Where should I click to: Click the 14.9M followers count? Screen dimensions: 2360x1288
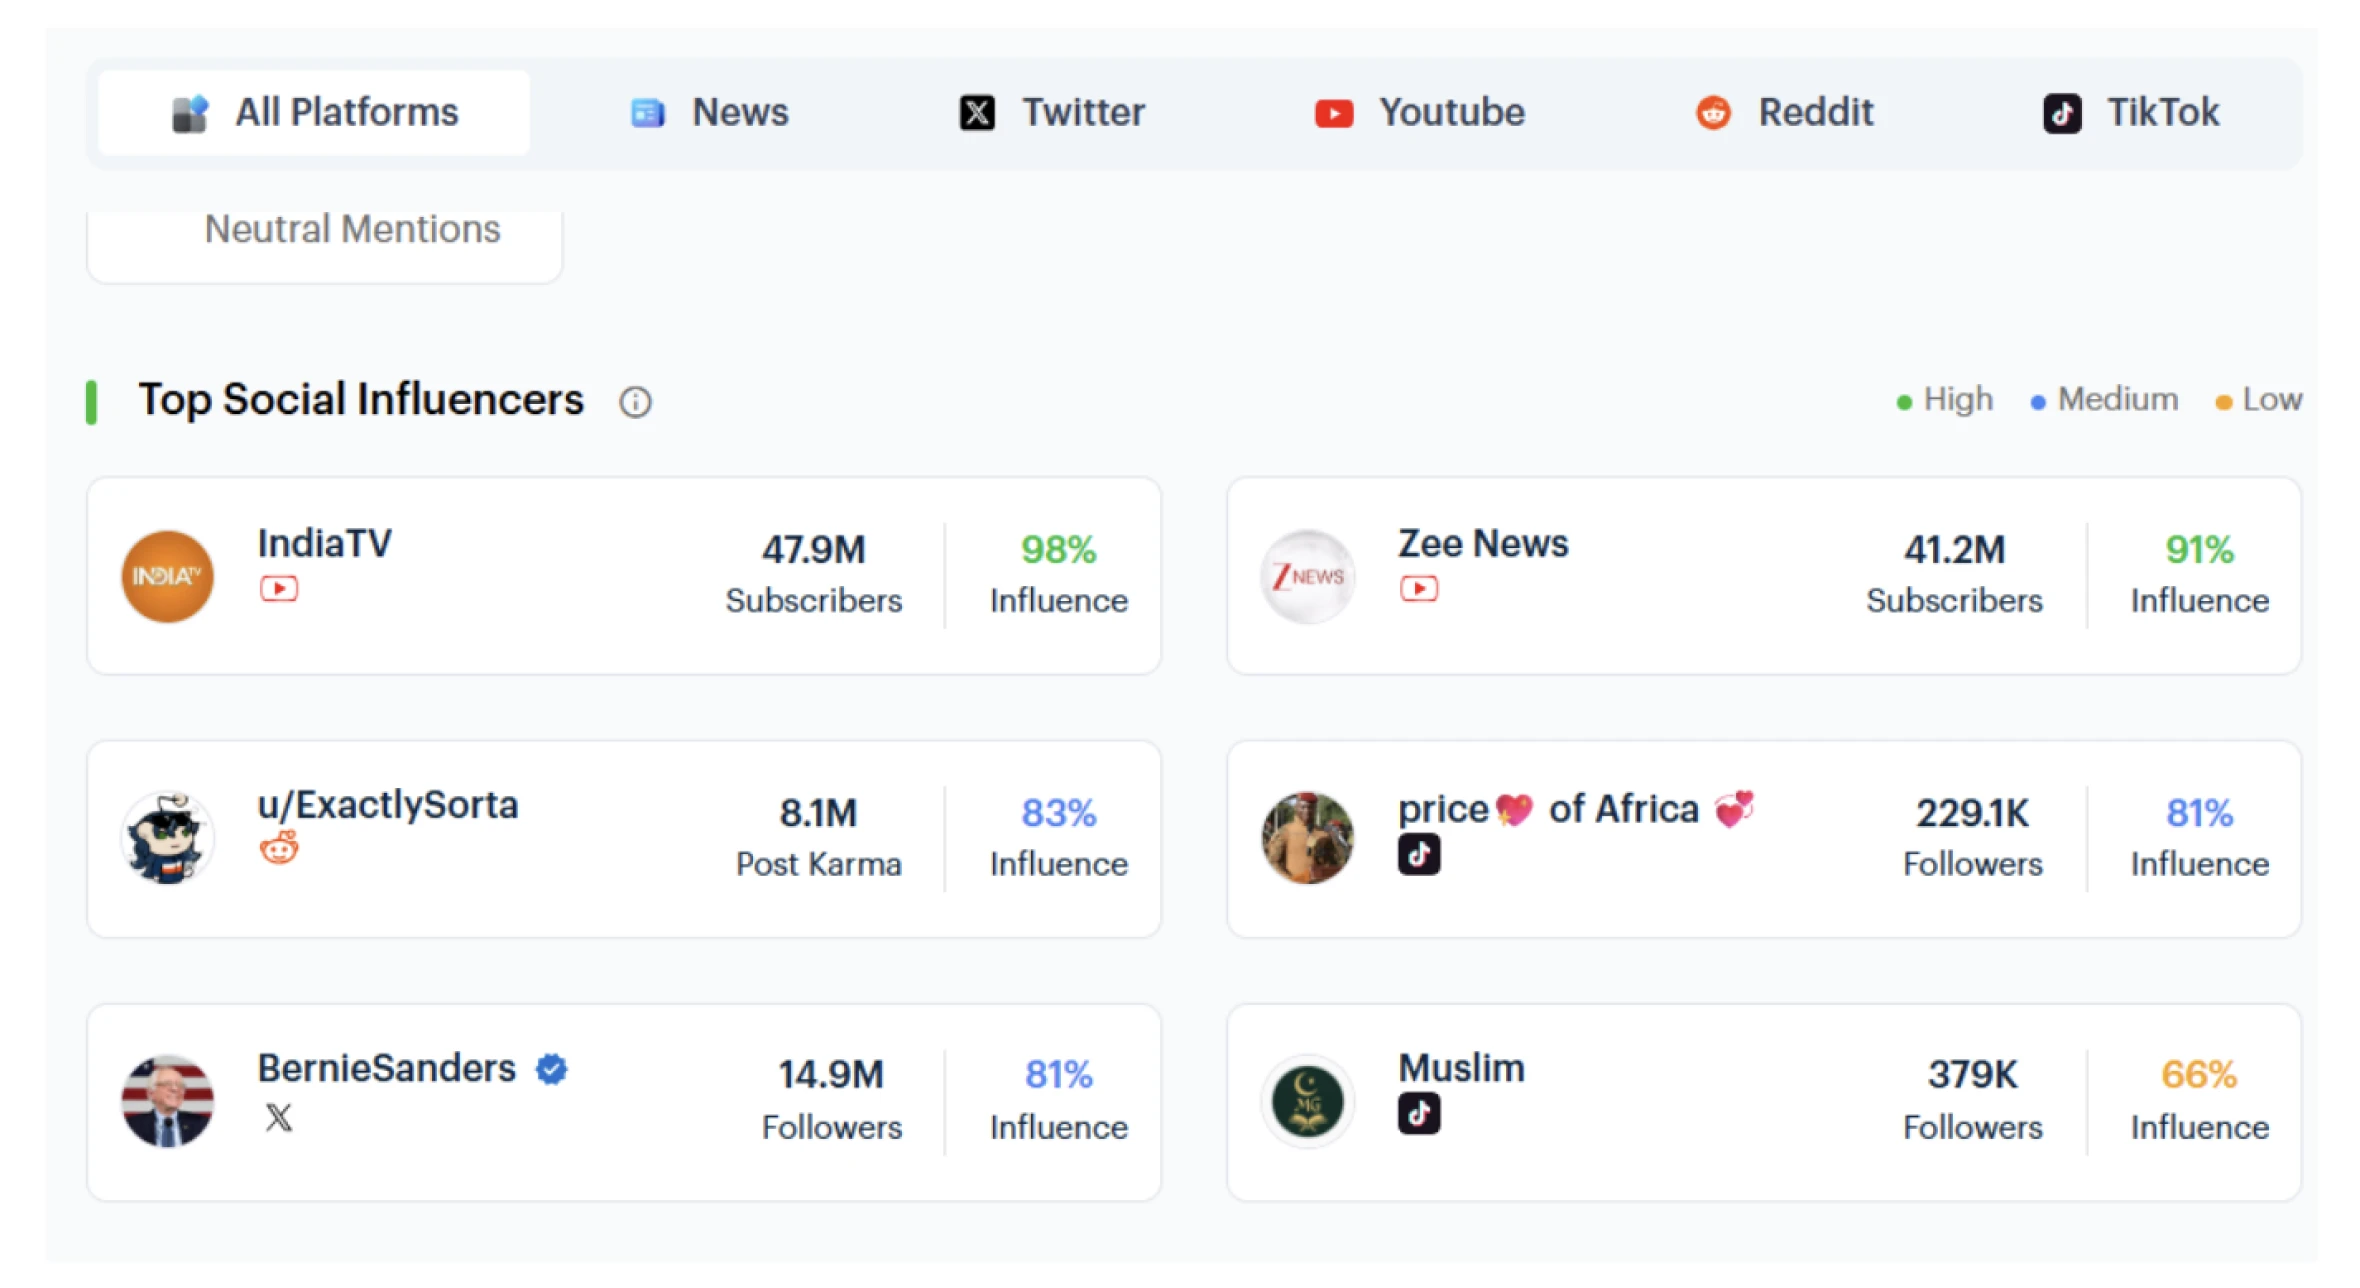(831, 1075)
